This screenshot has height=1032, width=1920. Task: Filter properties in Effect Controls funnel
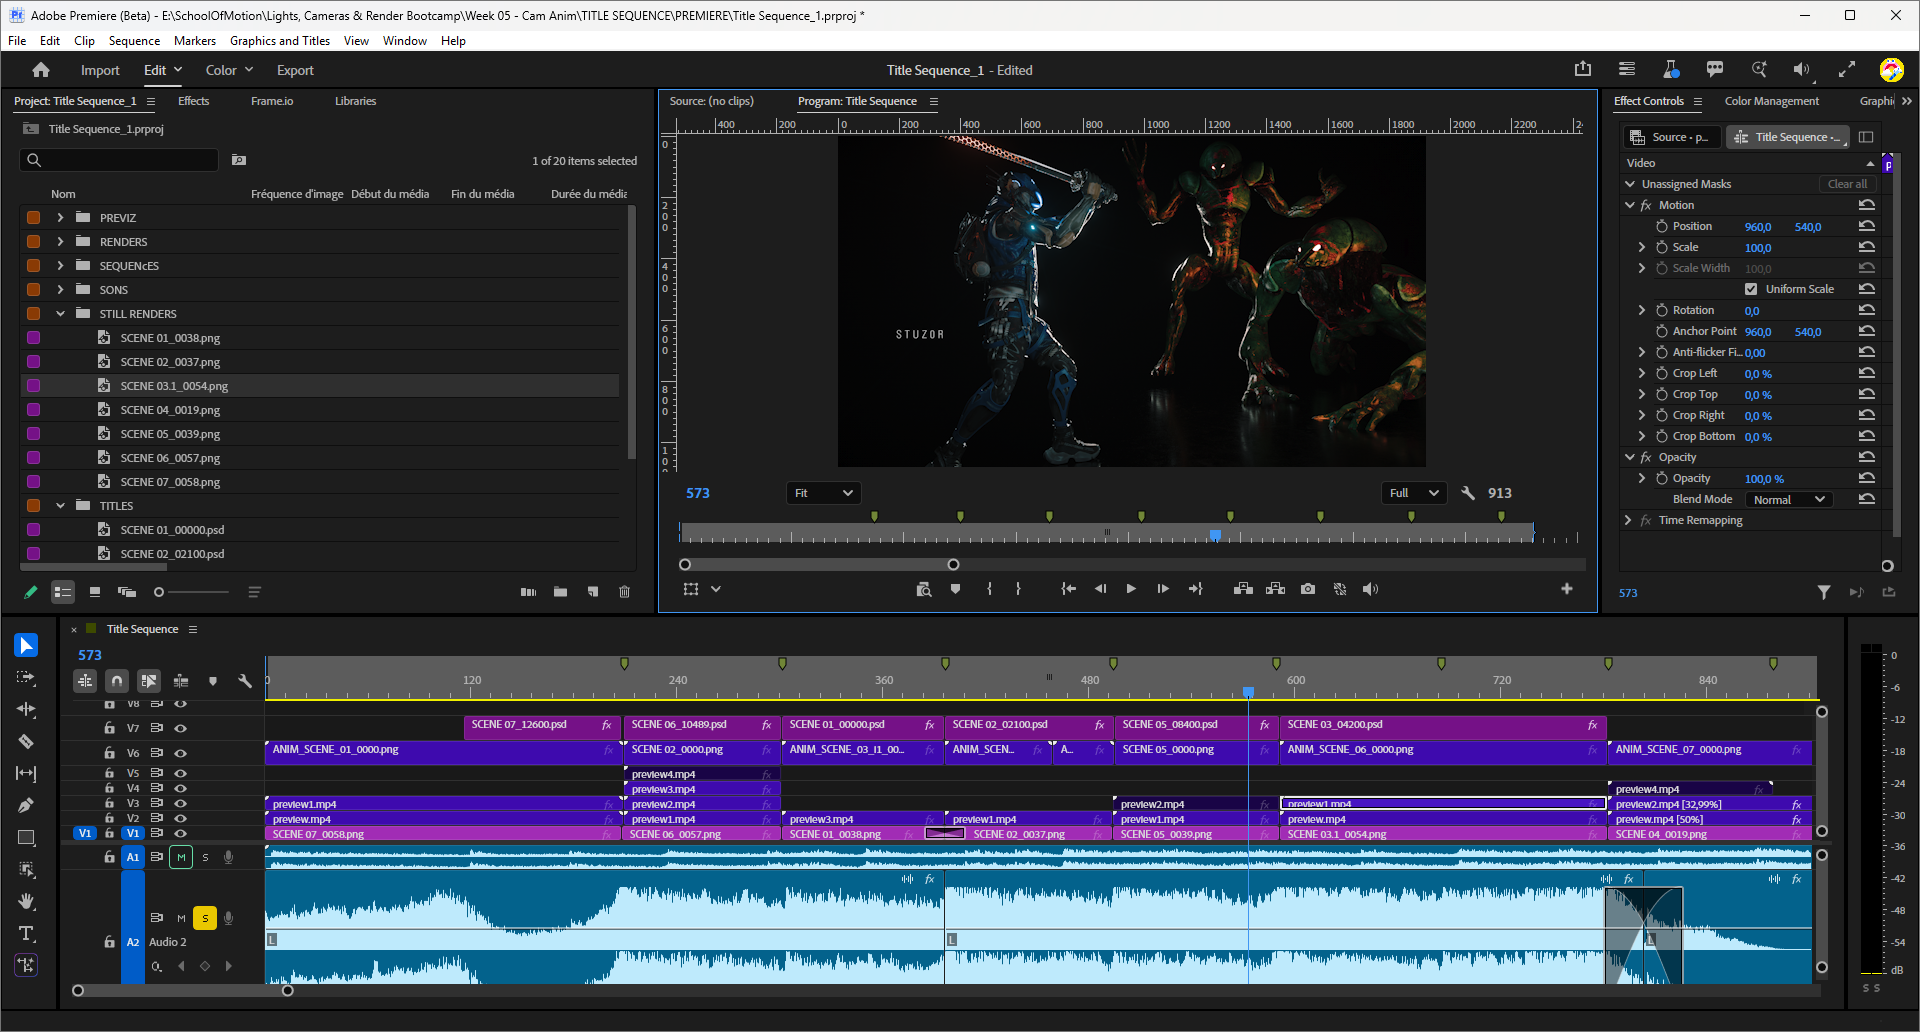point(1824,592)
